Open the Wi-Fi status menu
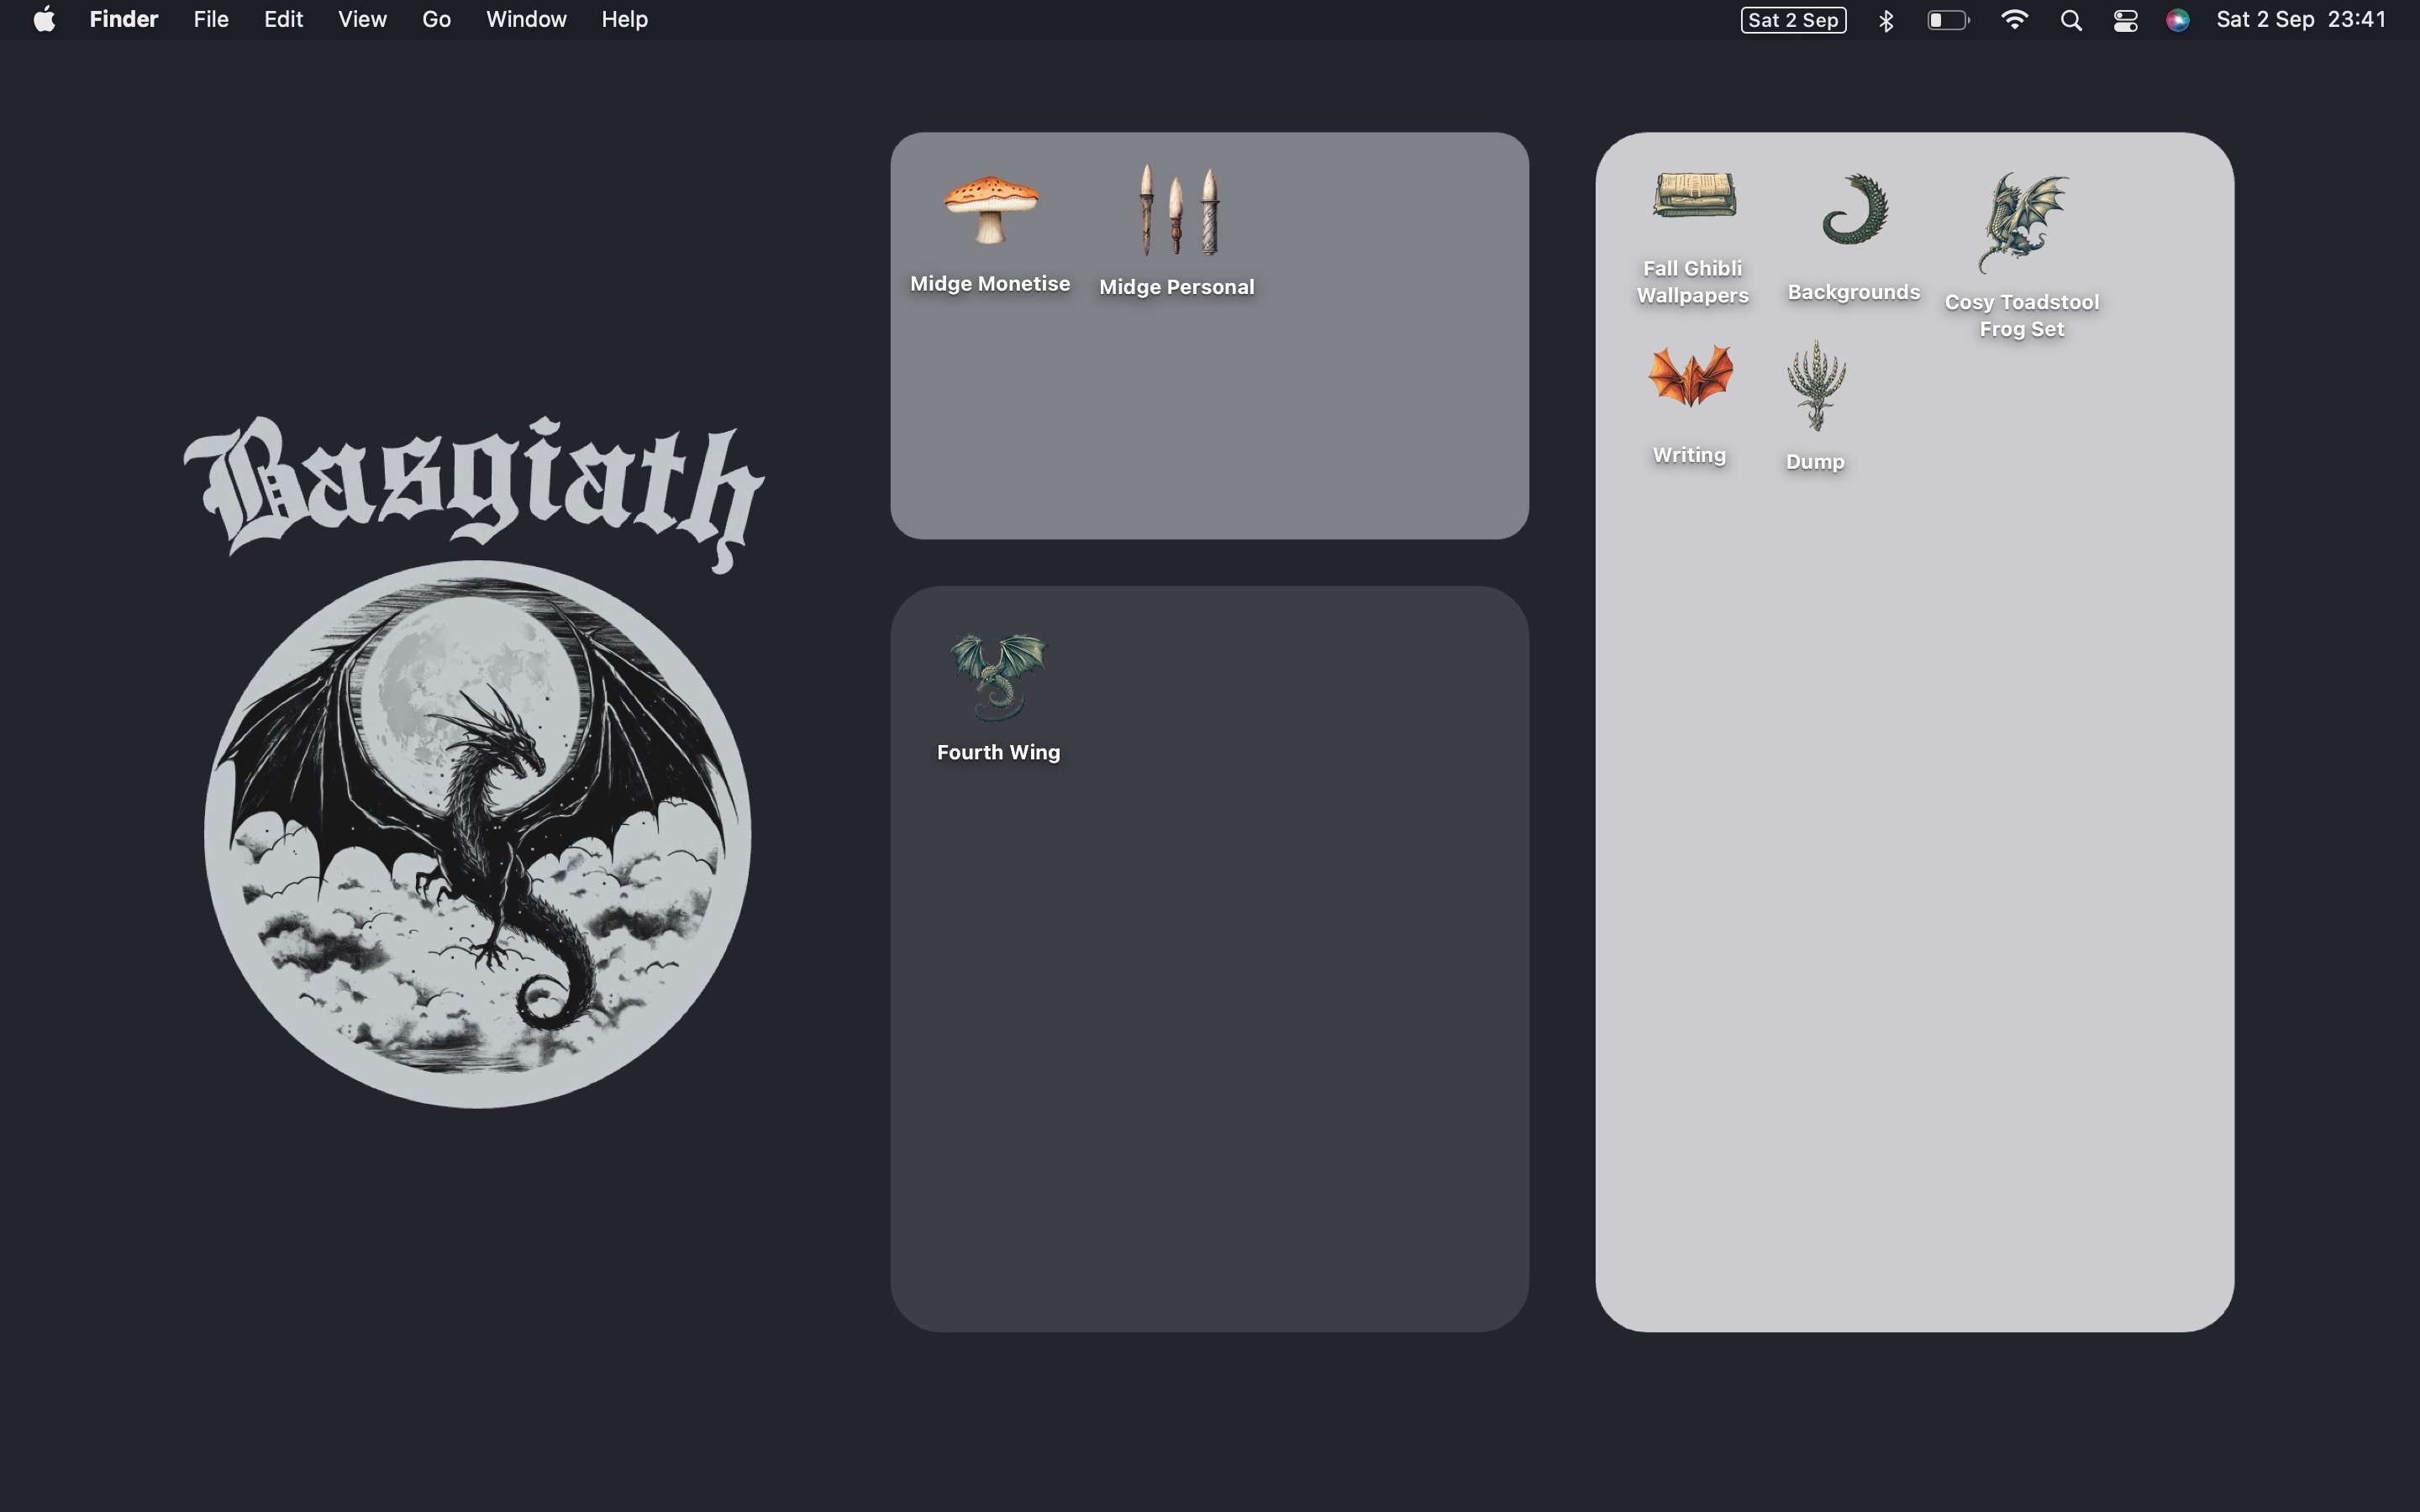This screenshot has height=1512, width=2420. click(x=2016, y=19)
